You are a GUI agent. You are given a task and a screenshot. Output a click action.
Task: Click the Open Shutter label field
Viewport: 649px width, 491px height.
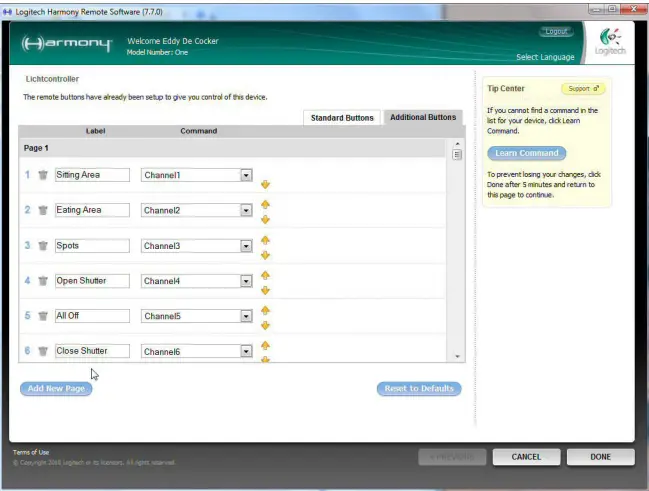coord(92,281)
